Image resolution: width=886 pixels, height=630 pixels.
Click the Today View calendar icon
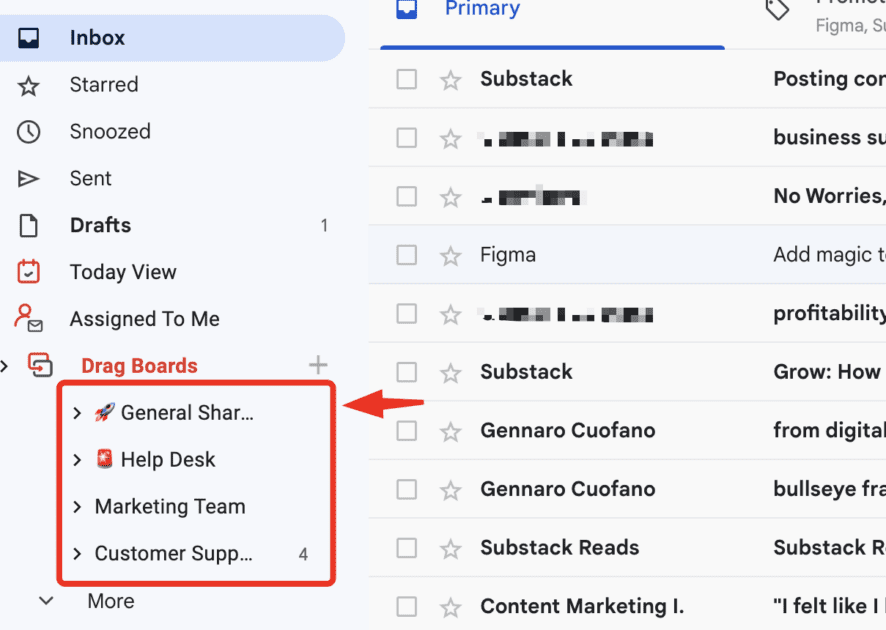pyautogui.click(x=28, y=272)
